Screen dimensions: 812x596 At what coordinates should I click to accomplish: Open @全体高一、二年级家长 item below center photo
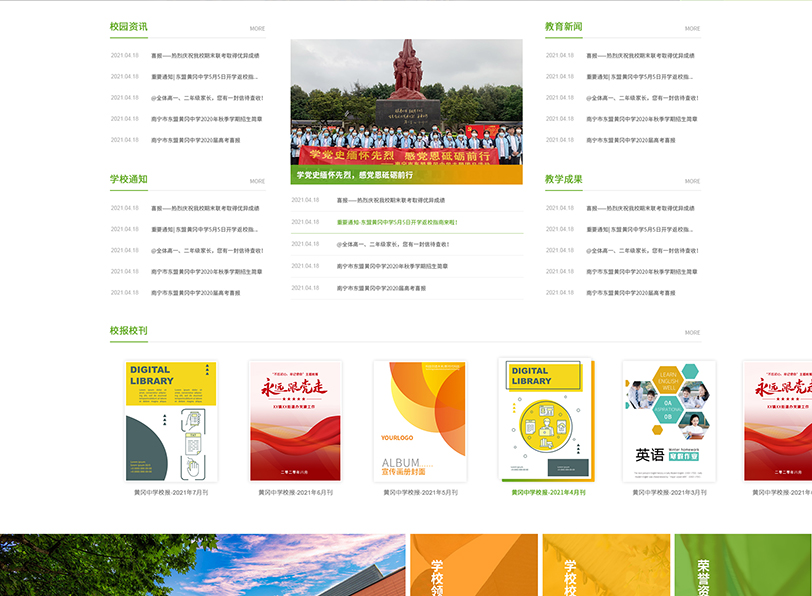tap(393, 244)
